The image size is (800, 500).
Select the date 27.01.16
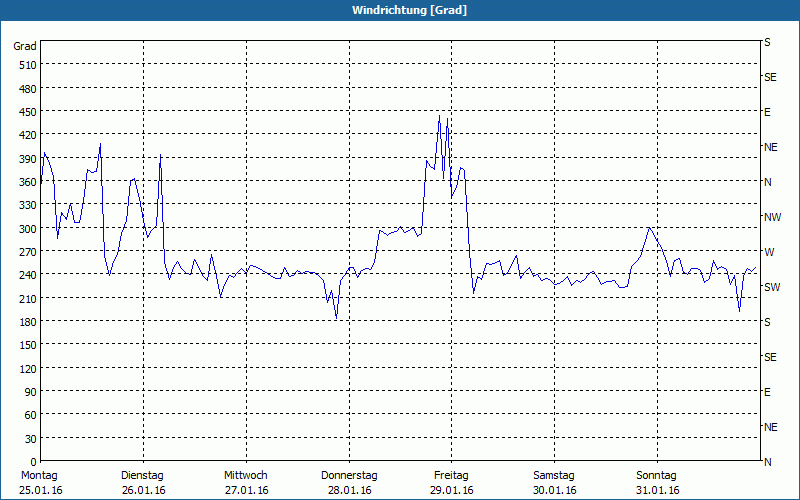[246, 490]
